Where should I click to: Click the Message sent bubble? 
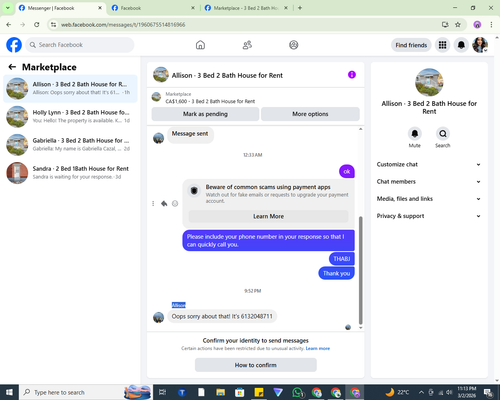[x=190, y=134]
